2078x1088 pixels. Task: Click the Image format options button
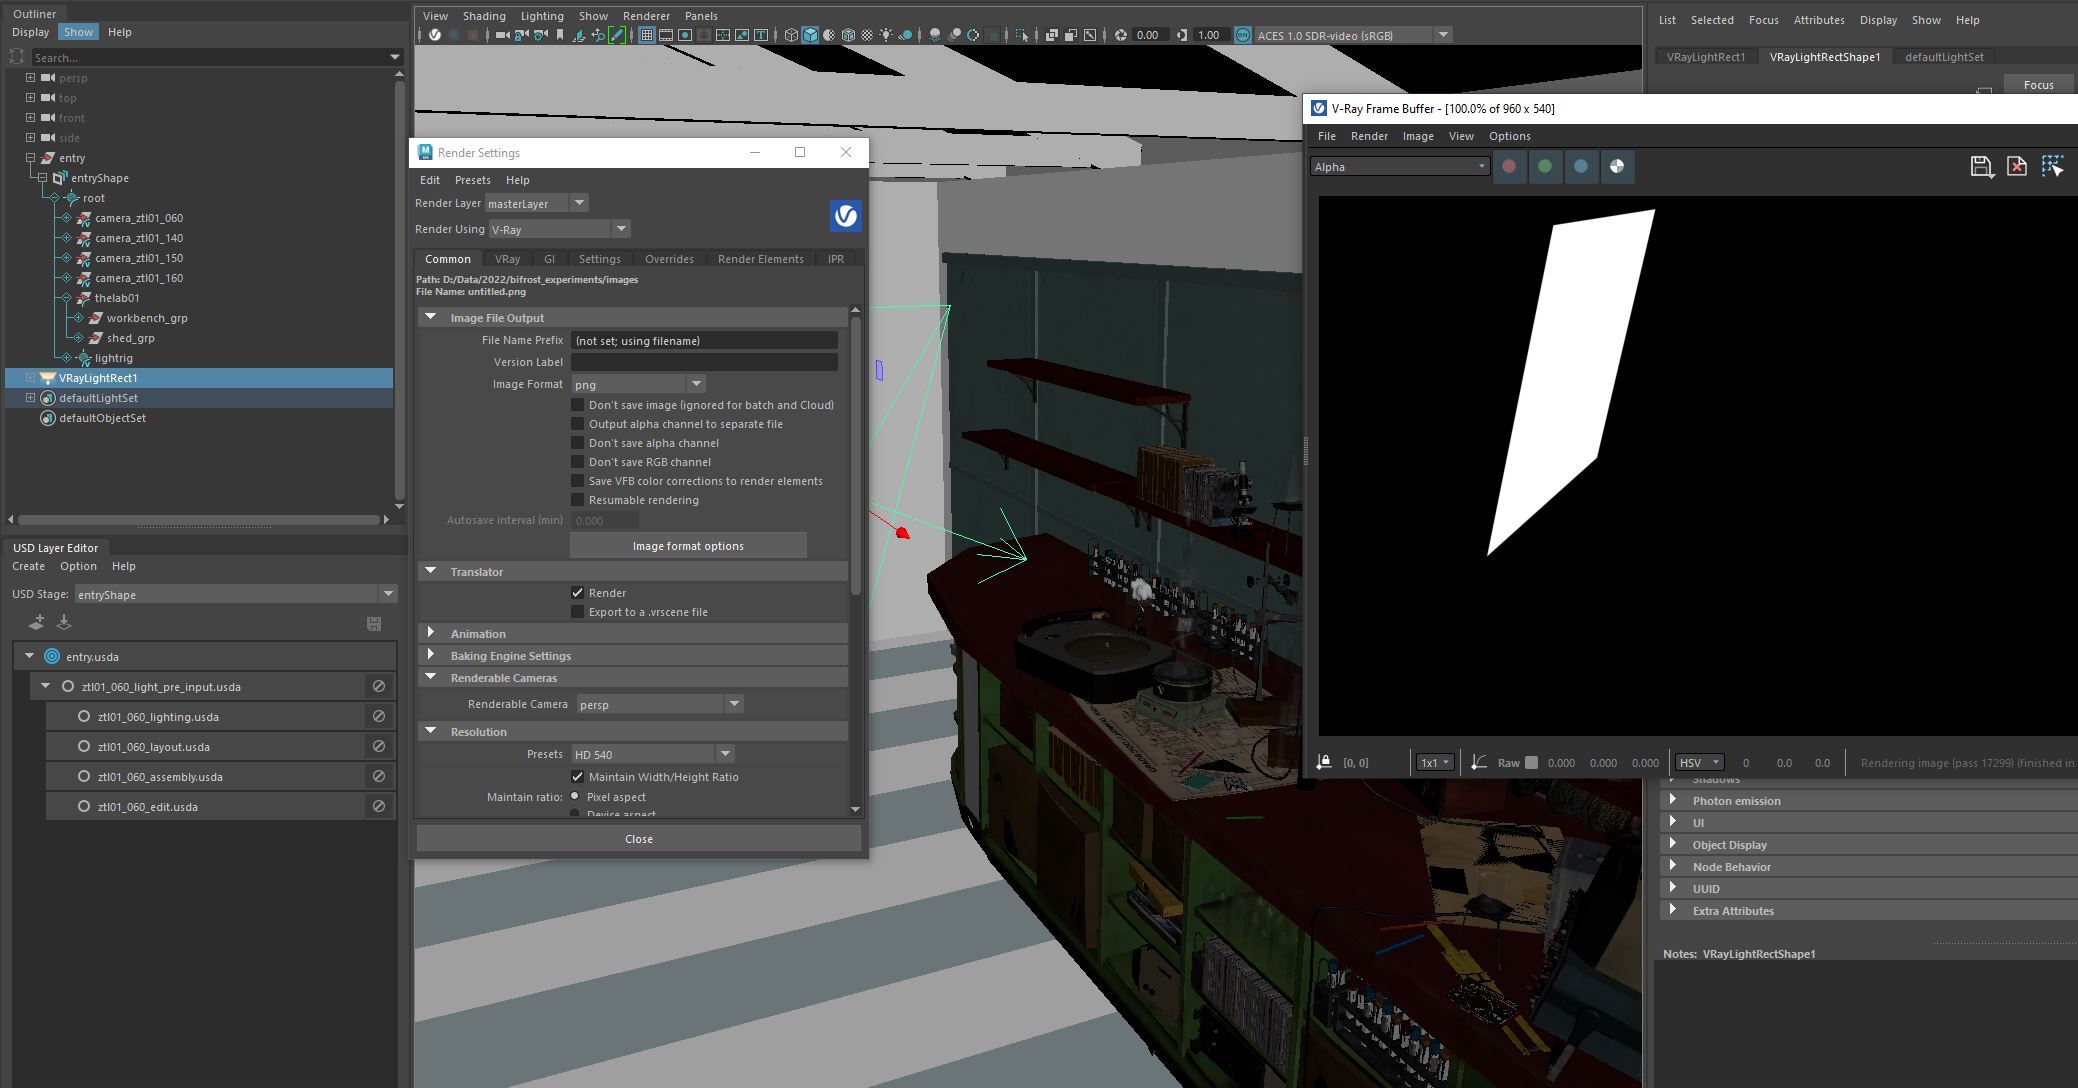[x=688, y=546]
